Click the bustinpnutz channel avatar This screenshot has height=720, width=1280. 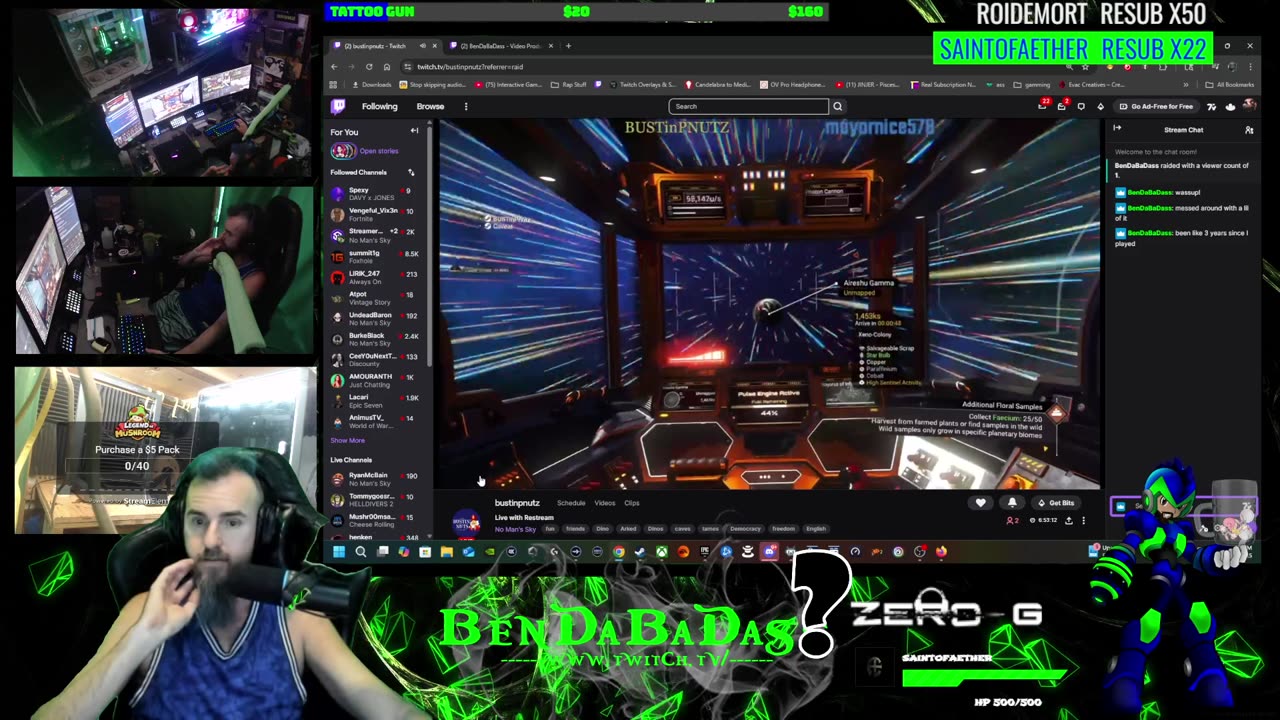(466, 522)
